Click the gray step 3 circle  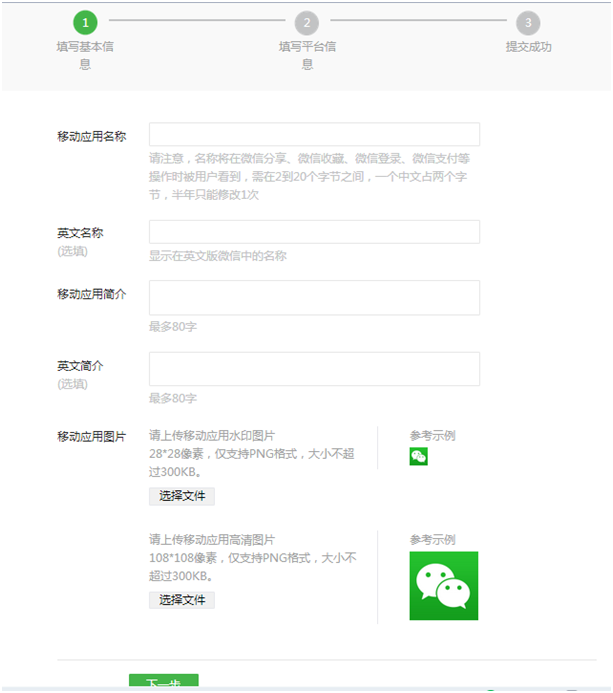[x=527, y=22]
